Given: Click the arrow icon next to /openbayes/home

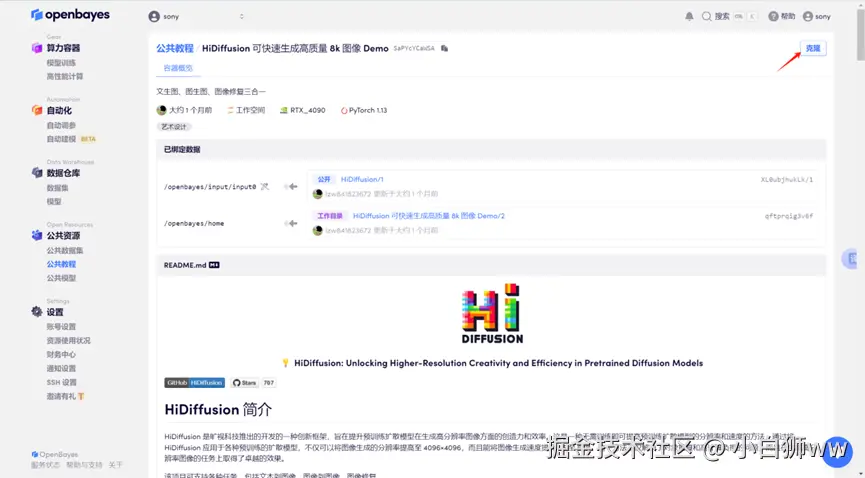Looking at the screenshot, I should pyautogui.click(x=291, y=224).
